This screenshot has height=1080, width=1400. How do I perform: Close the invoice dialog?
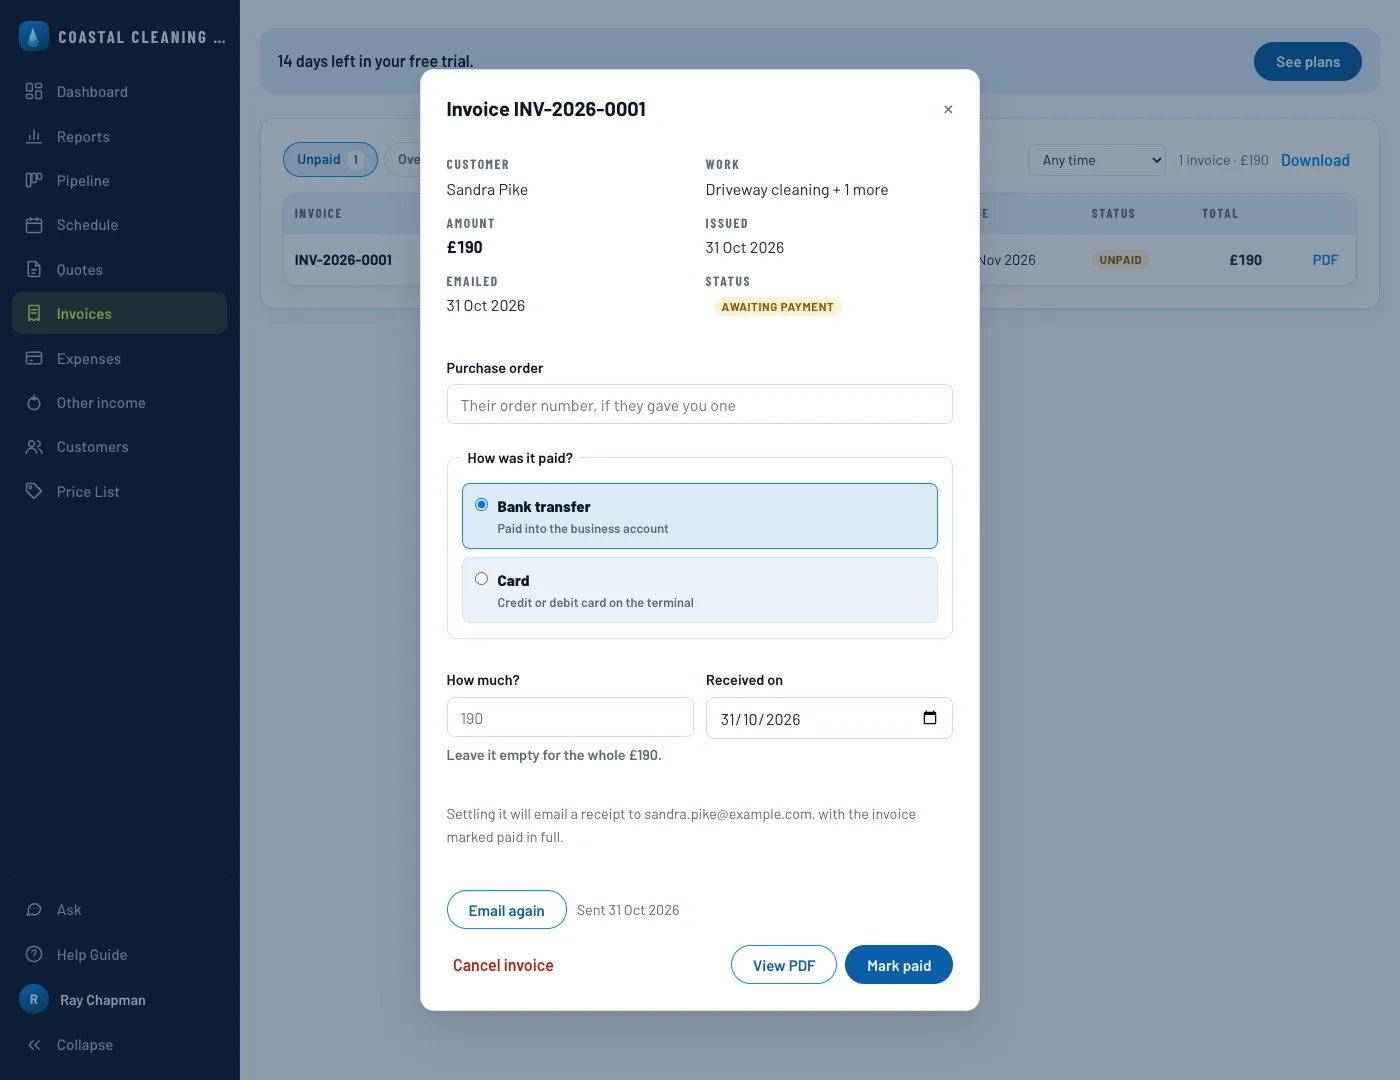tap(948, 109)
